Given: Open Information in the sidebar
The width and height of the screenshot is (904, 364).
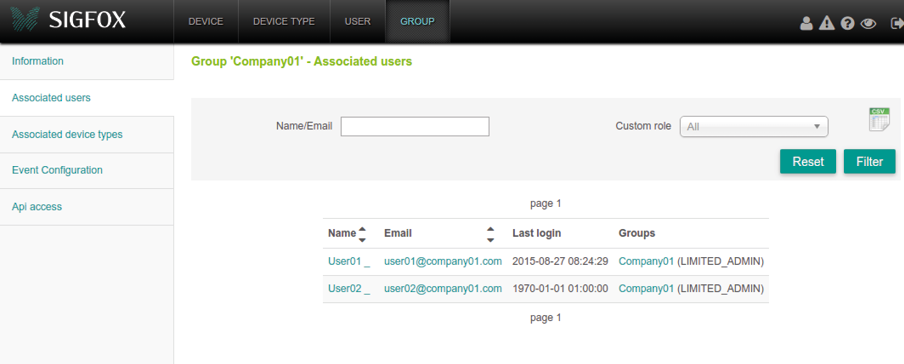Looking at the screenshot, I should pyautogui.click(x=86, y=61).
